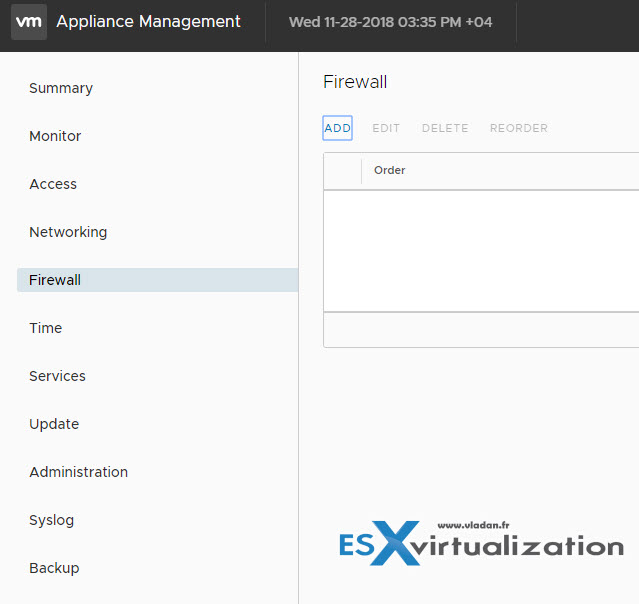Open the Update section
639x604 pixels.
54,424
